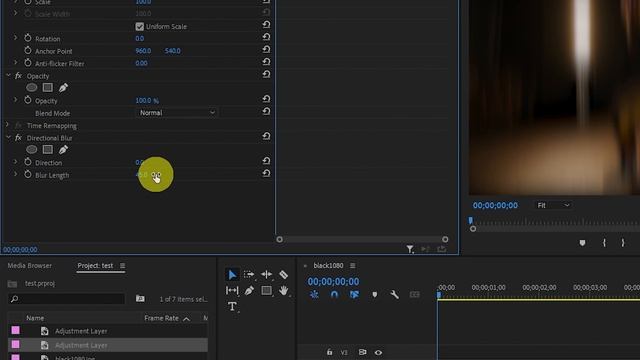The height and width of the screenshot is (360, 640).
Task: Create rectangle mask under Opacity
Action: tap(48, 88)
